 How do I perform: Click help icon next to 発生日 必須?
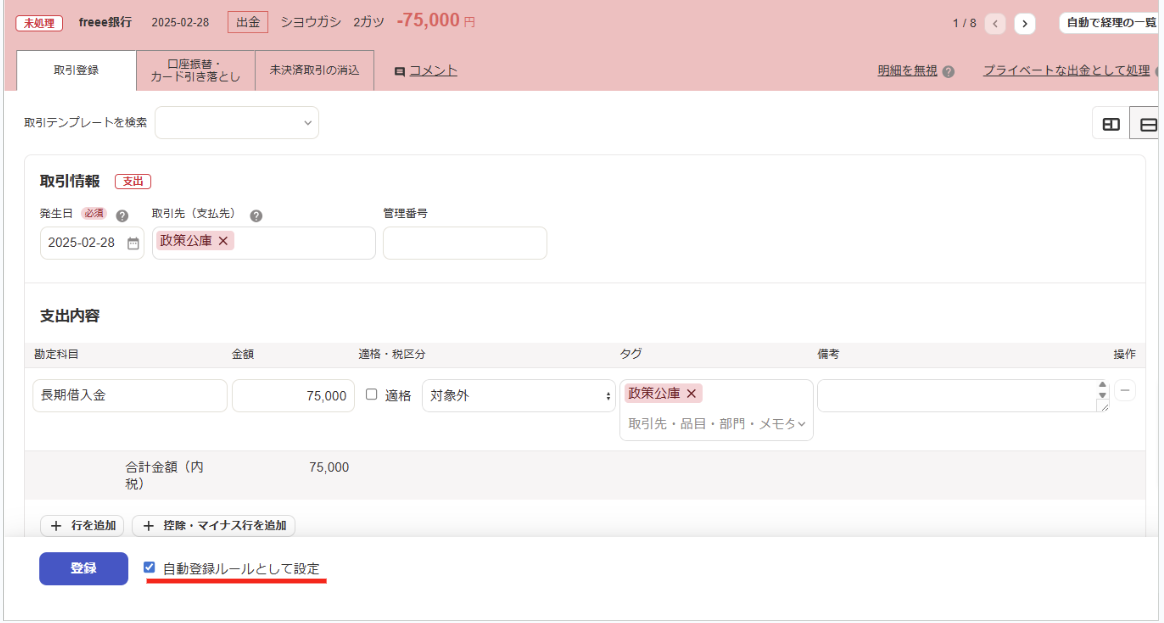(x=122, y=215)
